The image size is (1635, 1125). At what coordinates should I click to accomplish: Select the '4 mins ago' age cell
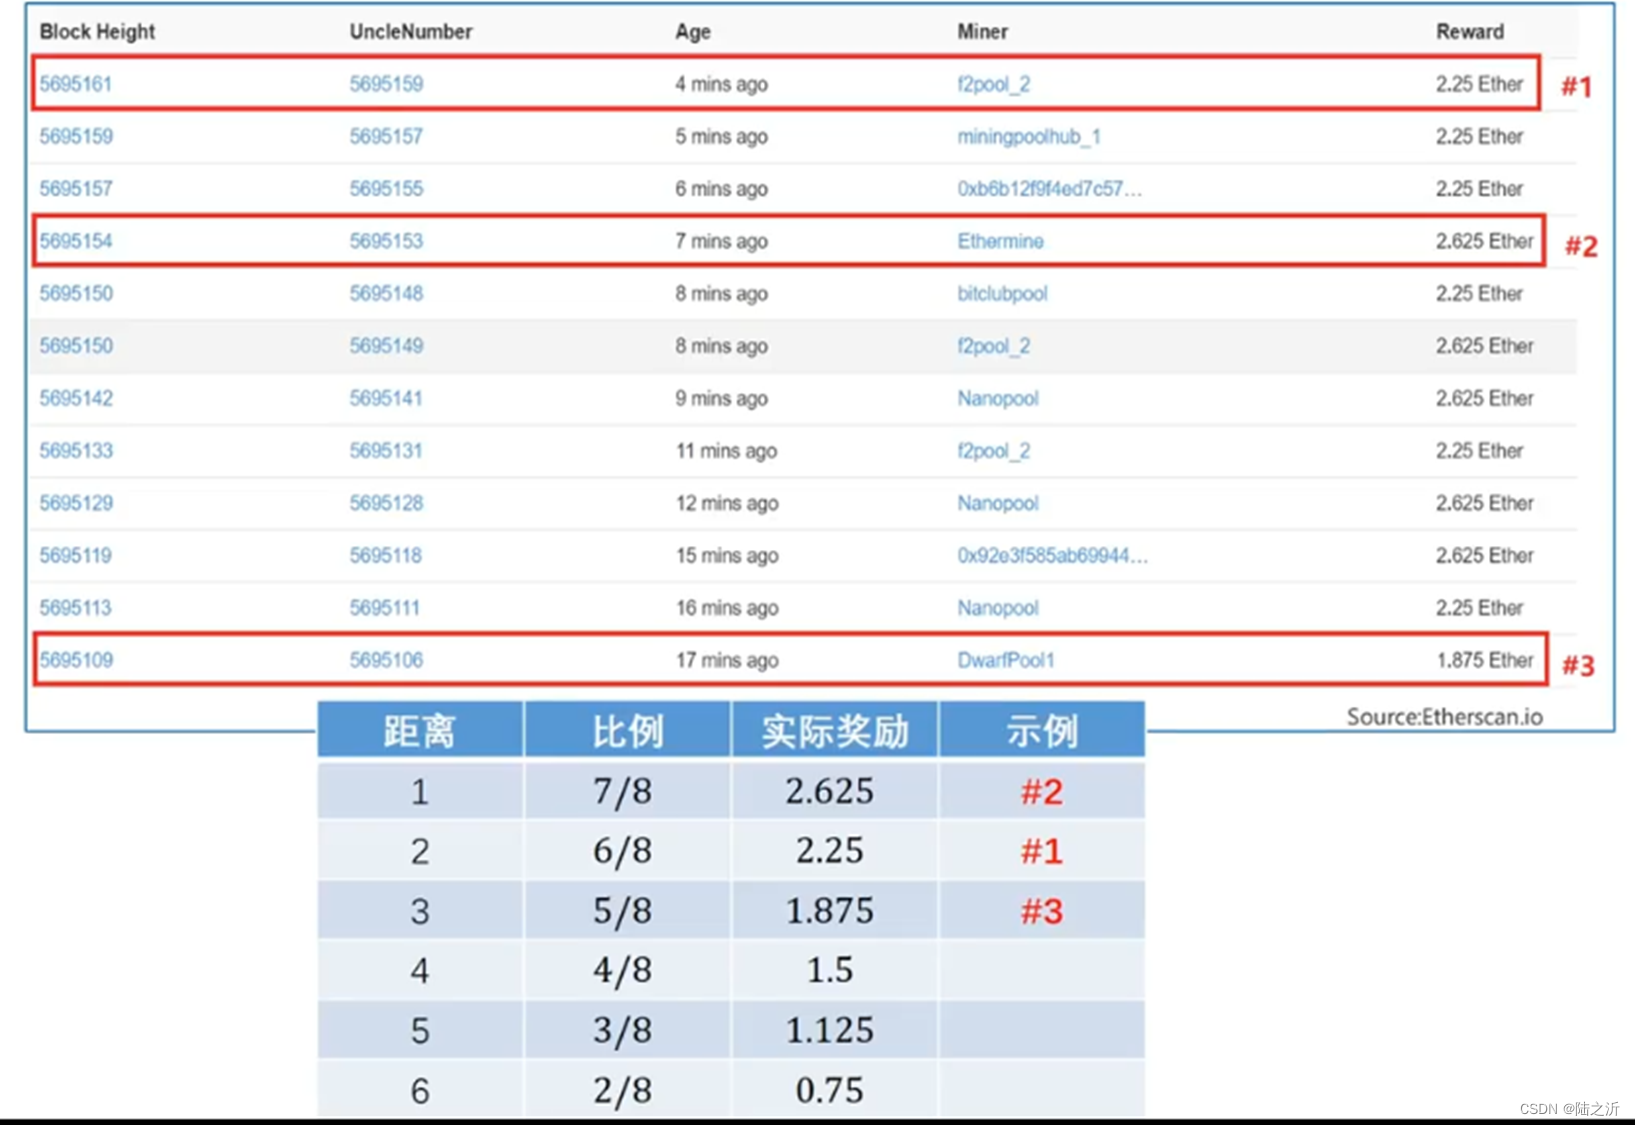point(721,84)
